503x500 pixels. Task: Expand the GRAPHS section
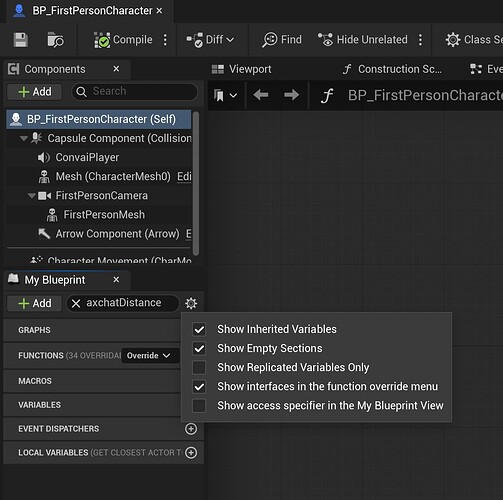tap(92, 330)
